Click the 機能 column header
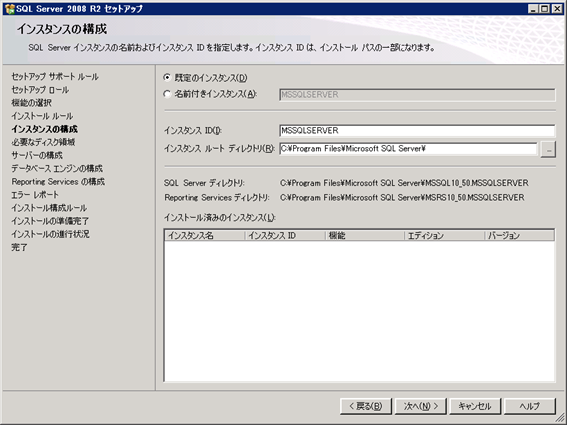567x425 pixels. click(365, 236)
